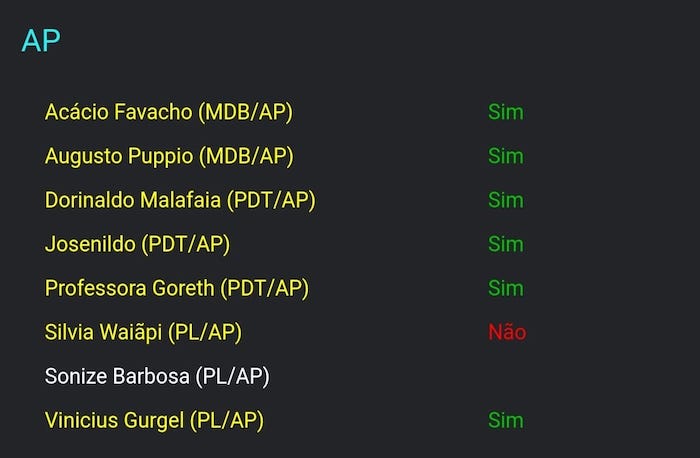The height and width of the screenshot is (458, 700).
Task: Click the red Não vote label
Action: 507,332
